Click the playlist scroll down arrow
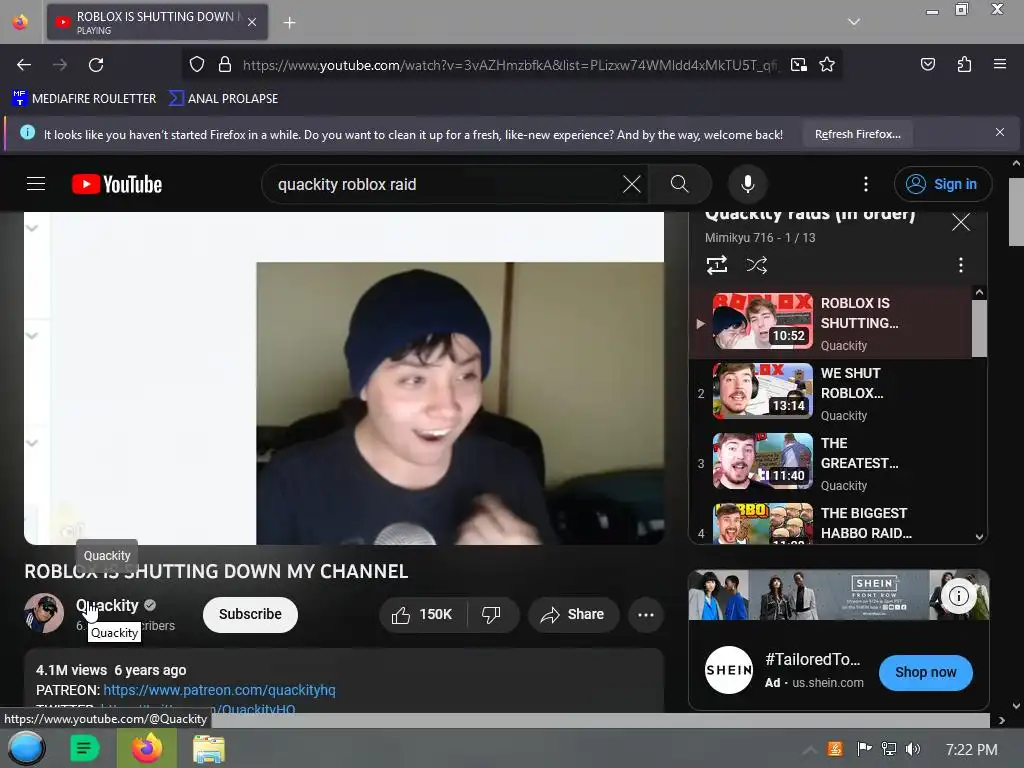The image size is (1024, 768). 979,536
